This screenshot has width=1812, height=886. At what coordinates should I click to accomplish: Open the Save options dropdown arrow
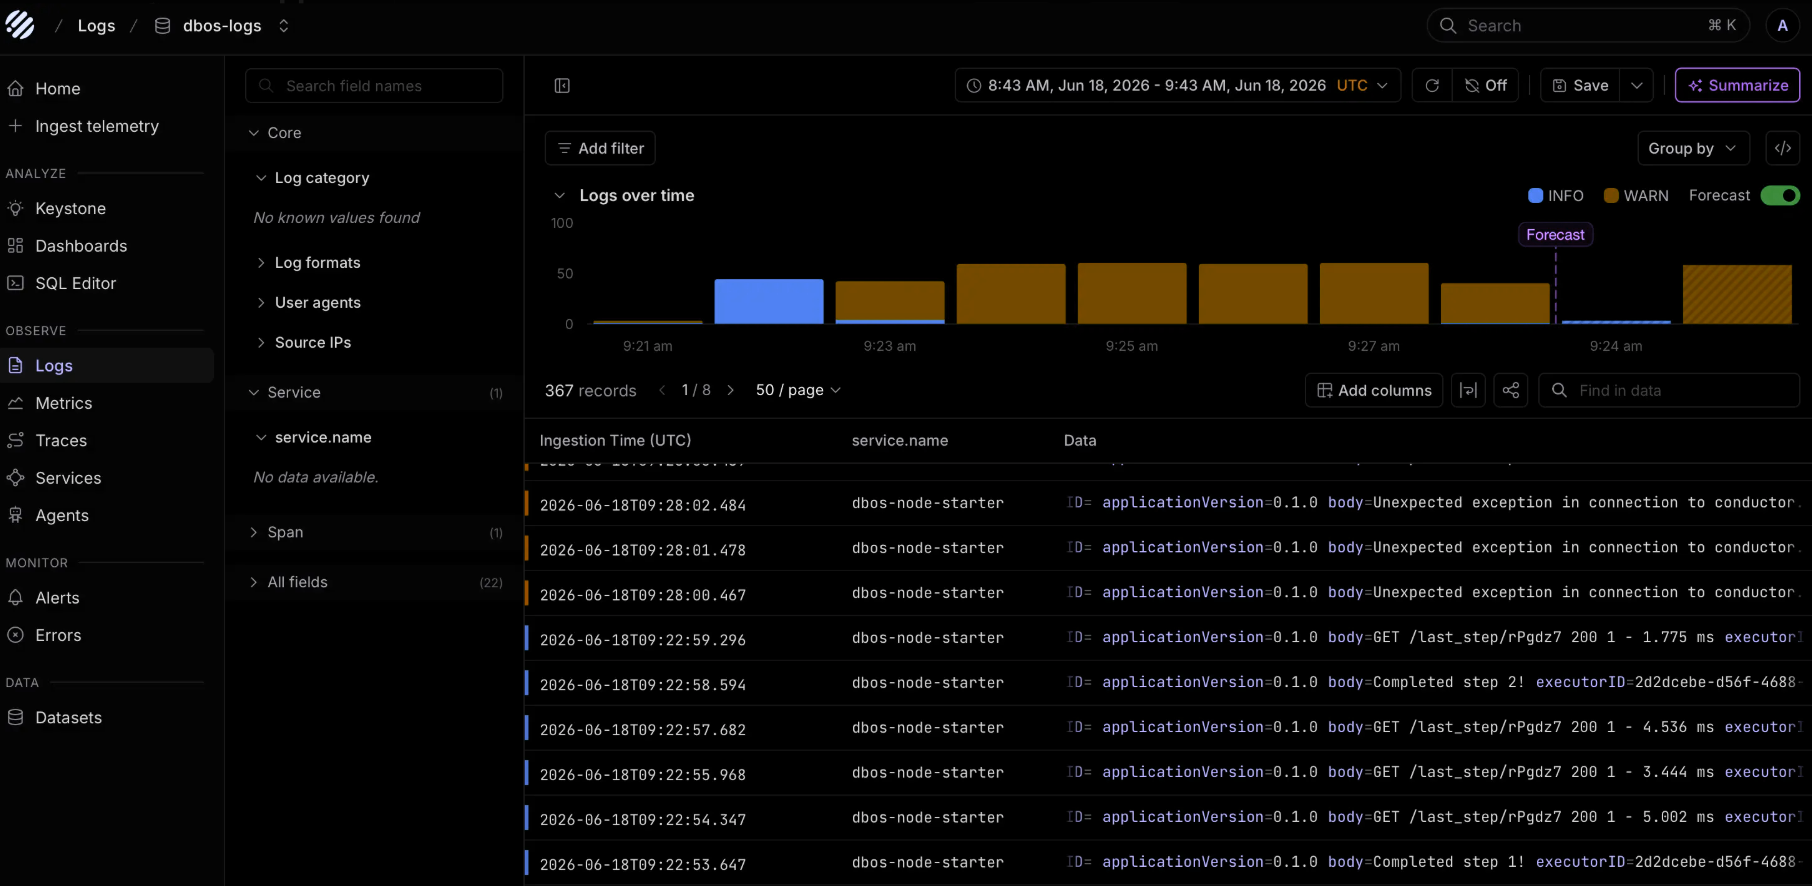(x=1637, y=86)
